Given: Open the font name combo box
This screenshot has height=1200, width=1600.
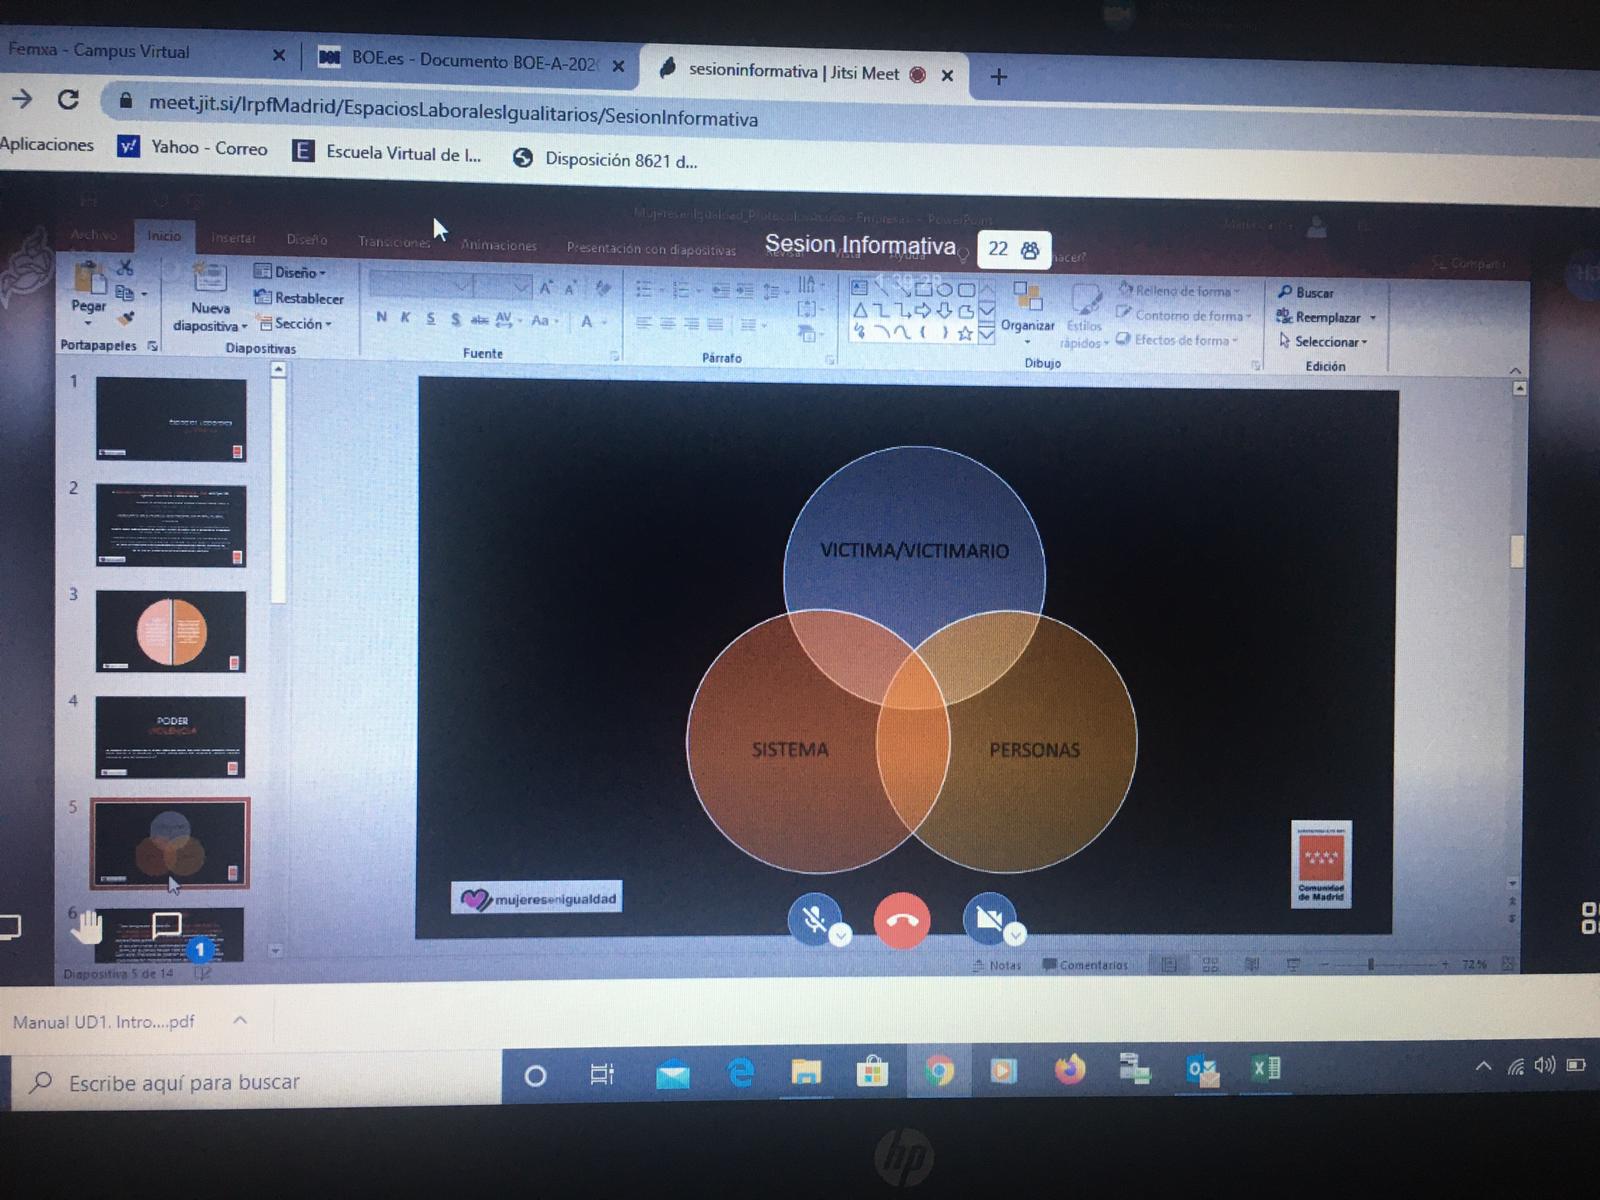Looking at the screenshot, I should point(420,285).
